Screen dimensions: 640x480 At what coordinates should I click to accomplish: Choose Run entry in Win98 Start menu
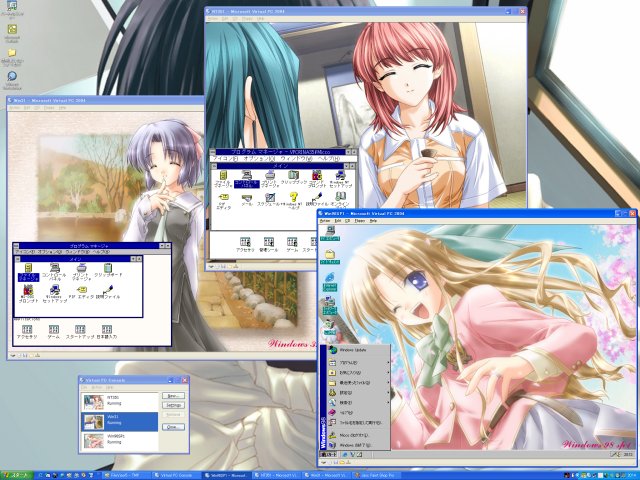pos(358,423)
